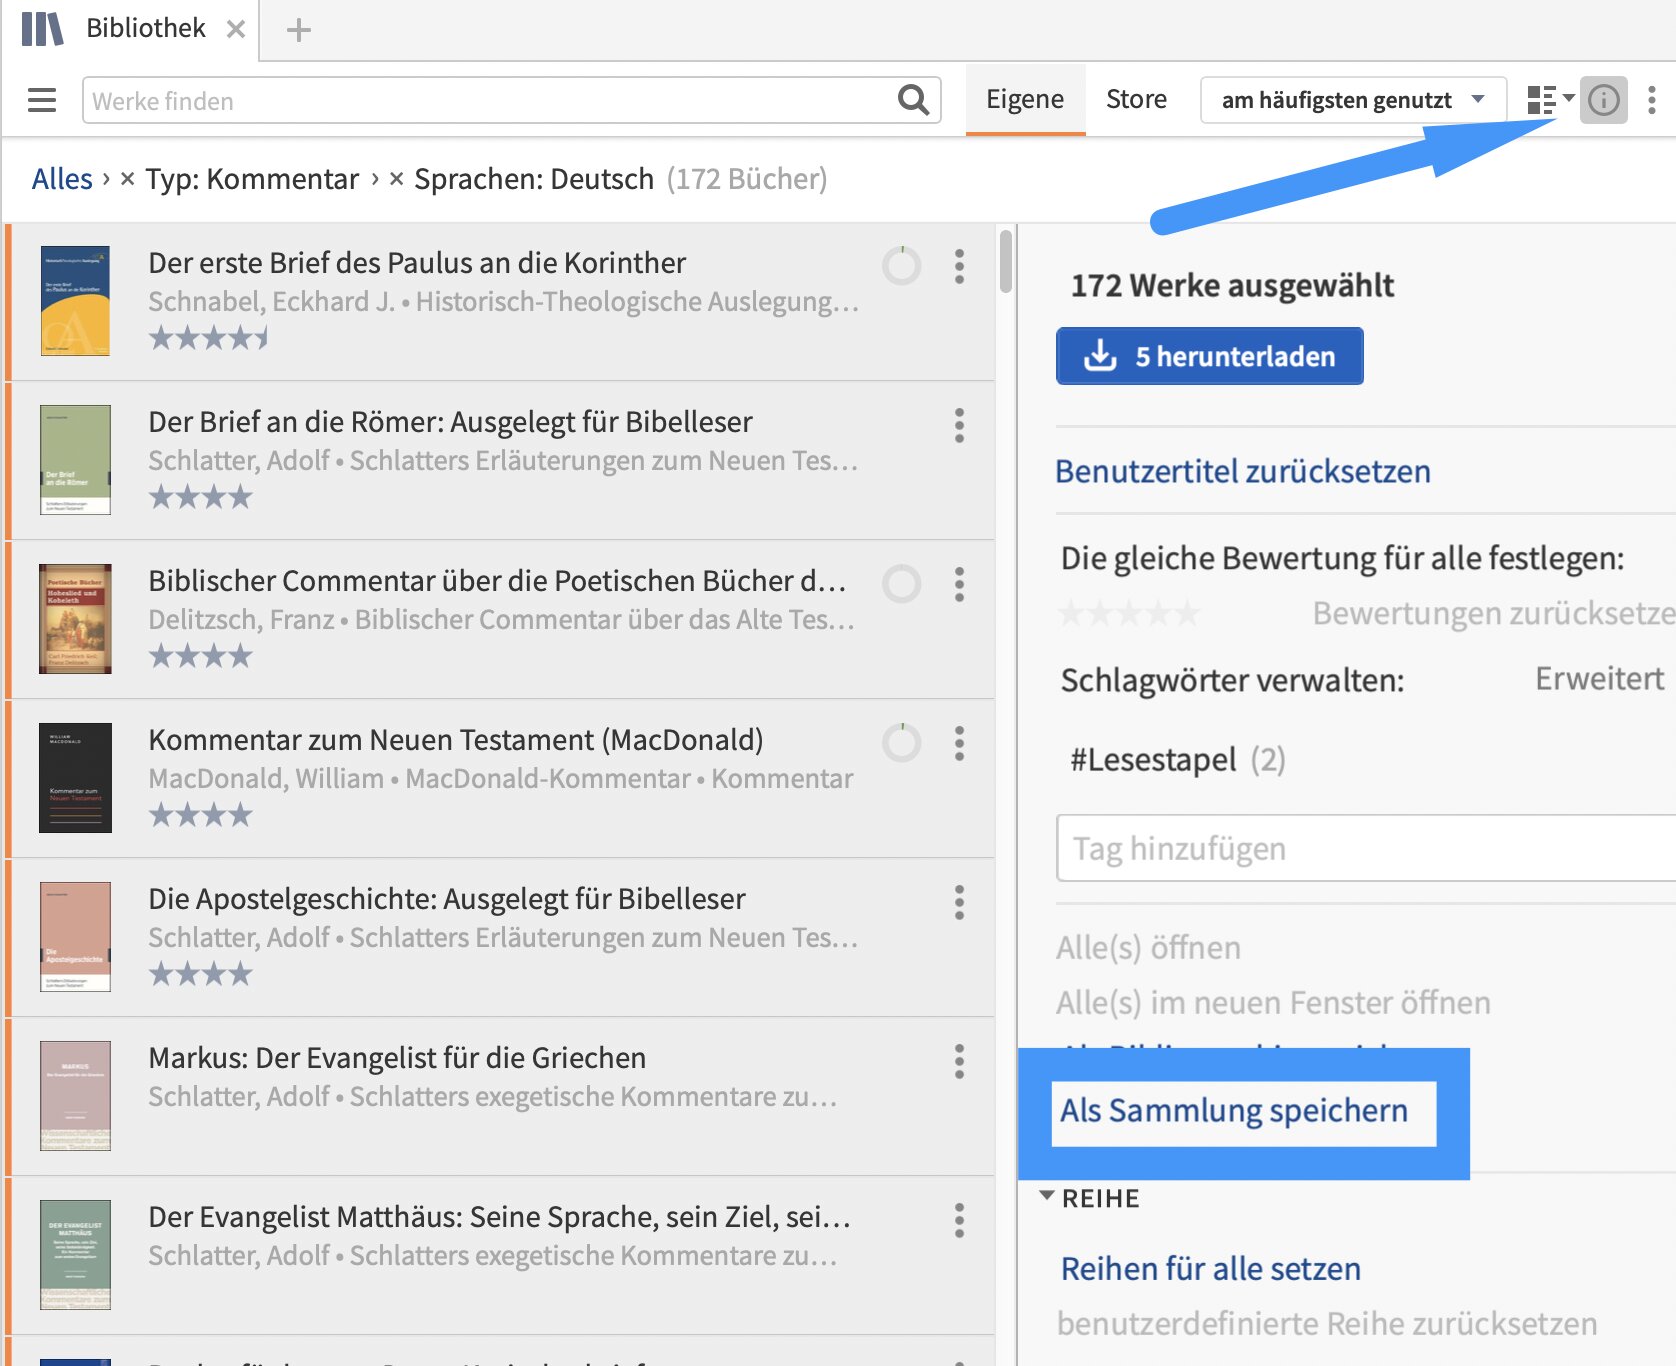Viewport: 1676px width, 1366px height.
Task: Click 'Erweitert' next to Schlagwörter verwalten
Action: 1600,679
